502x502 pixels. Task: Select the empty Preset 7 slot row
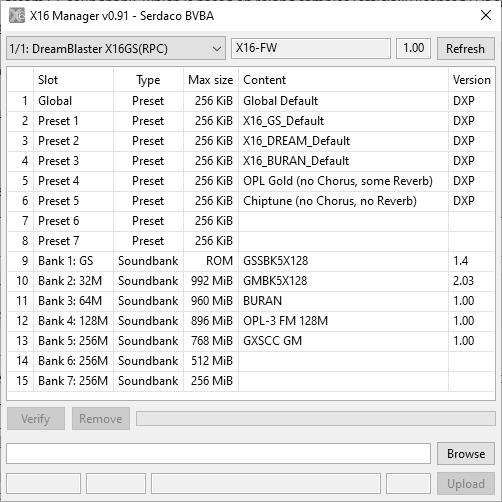tap(251, 241)
